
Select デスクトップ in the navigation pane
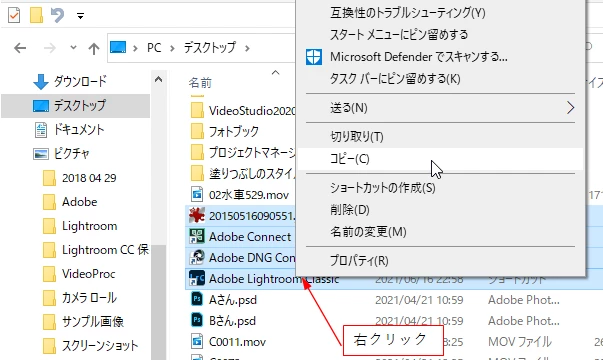tap(76, 105)
